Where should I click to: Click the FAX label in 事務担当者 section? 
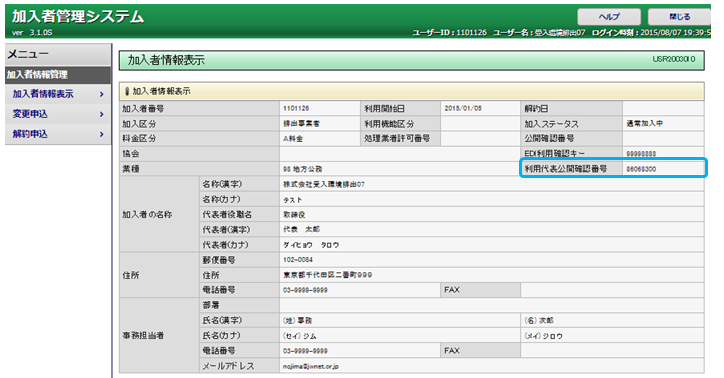pyautogui.click(x=480, y=351)
